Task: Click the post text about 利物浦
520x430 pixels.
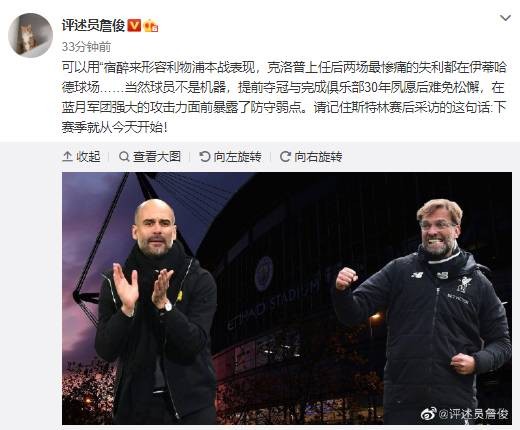Action: [x=284, y=97]
